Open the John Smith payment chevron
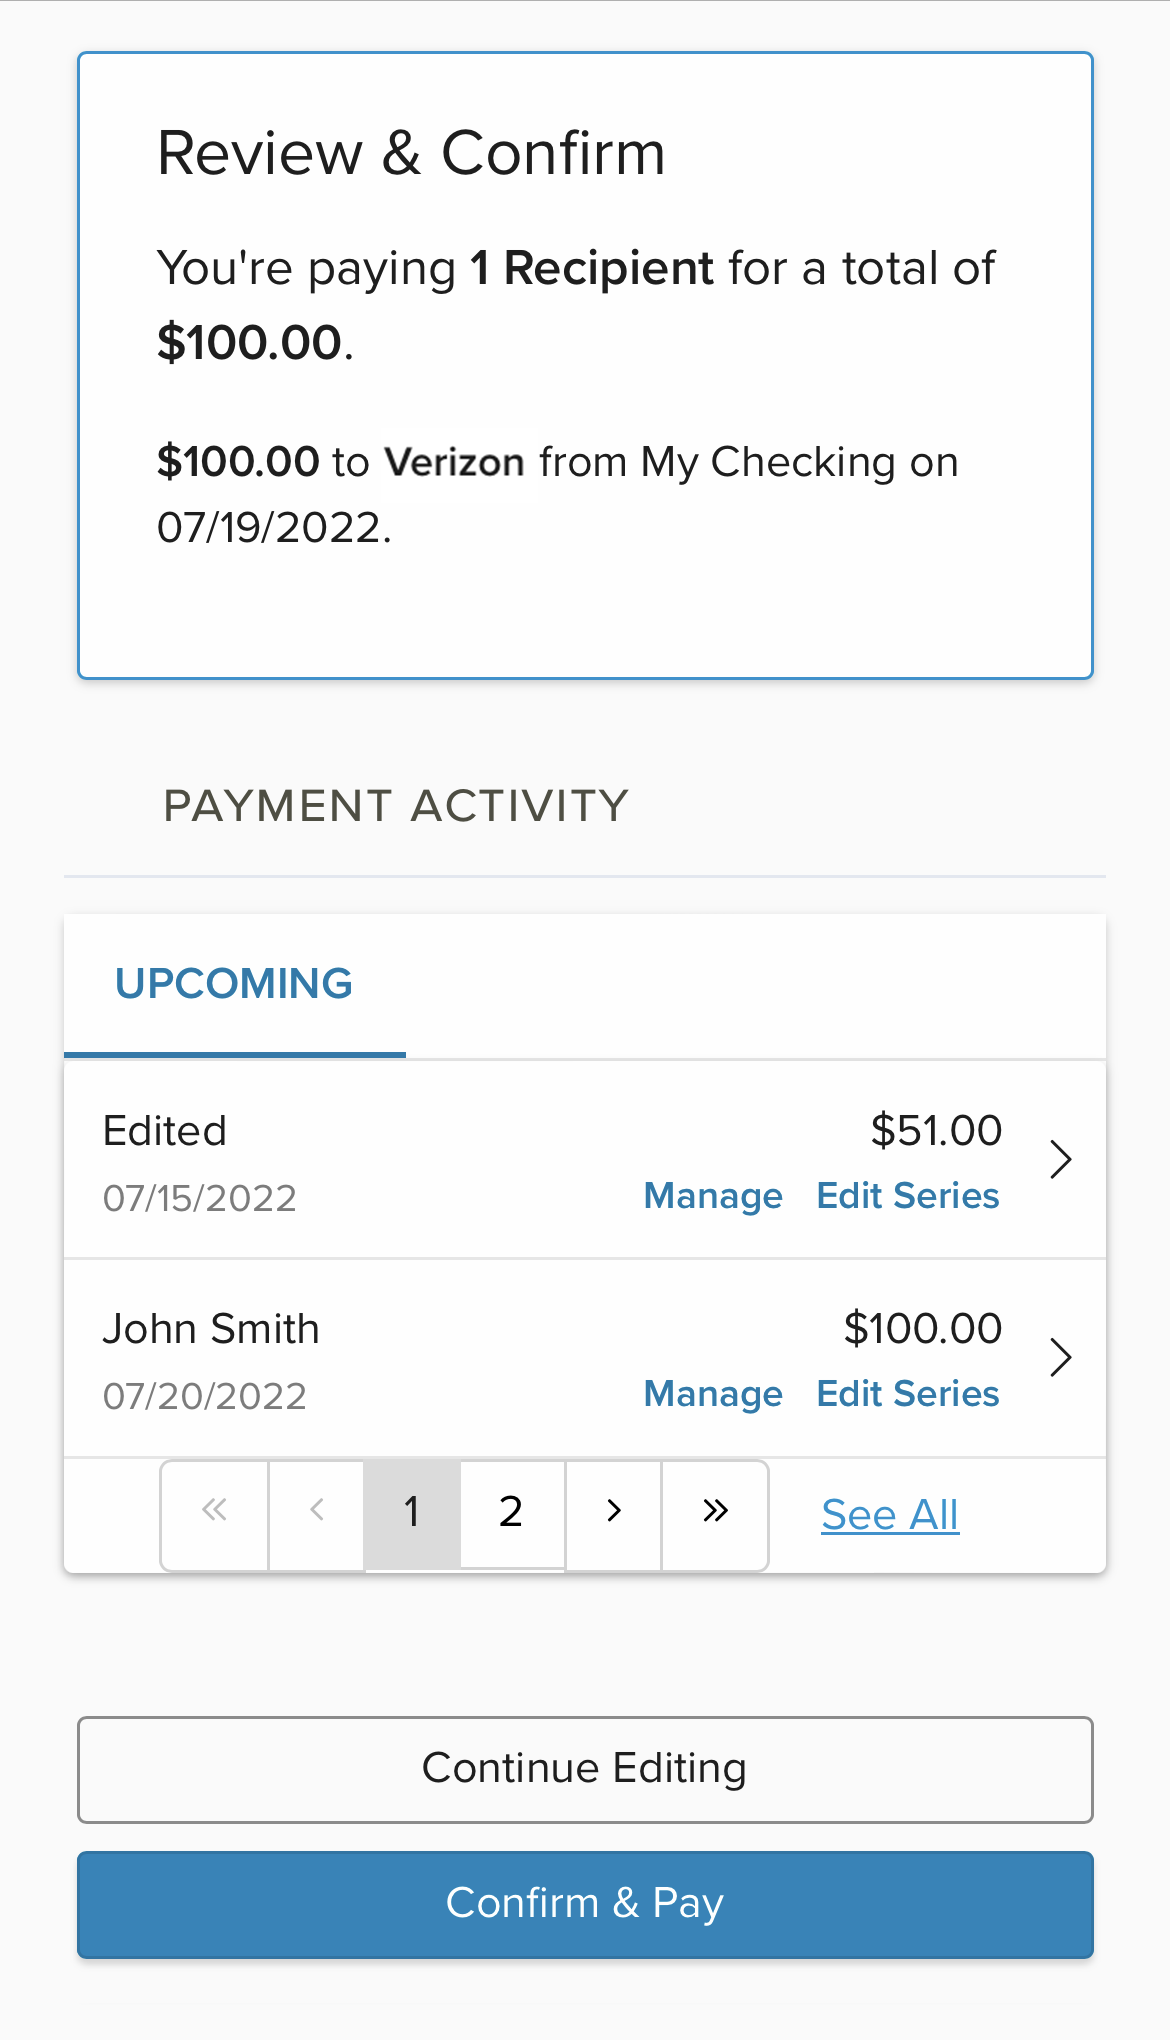 pos(1060,1358)
